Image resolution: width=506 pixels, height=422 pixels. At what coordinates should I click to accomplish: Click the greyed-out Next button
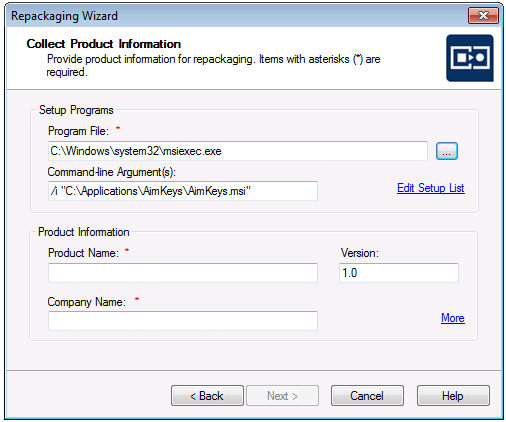[282, 396]
